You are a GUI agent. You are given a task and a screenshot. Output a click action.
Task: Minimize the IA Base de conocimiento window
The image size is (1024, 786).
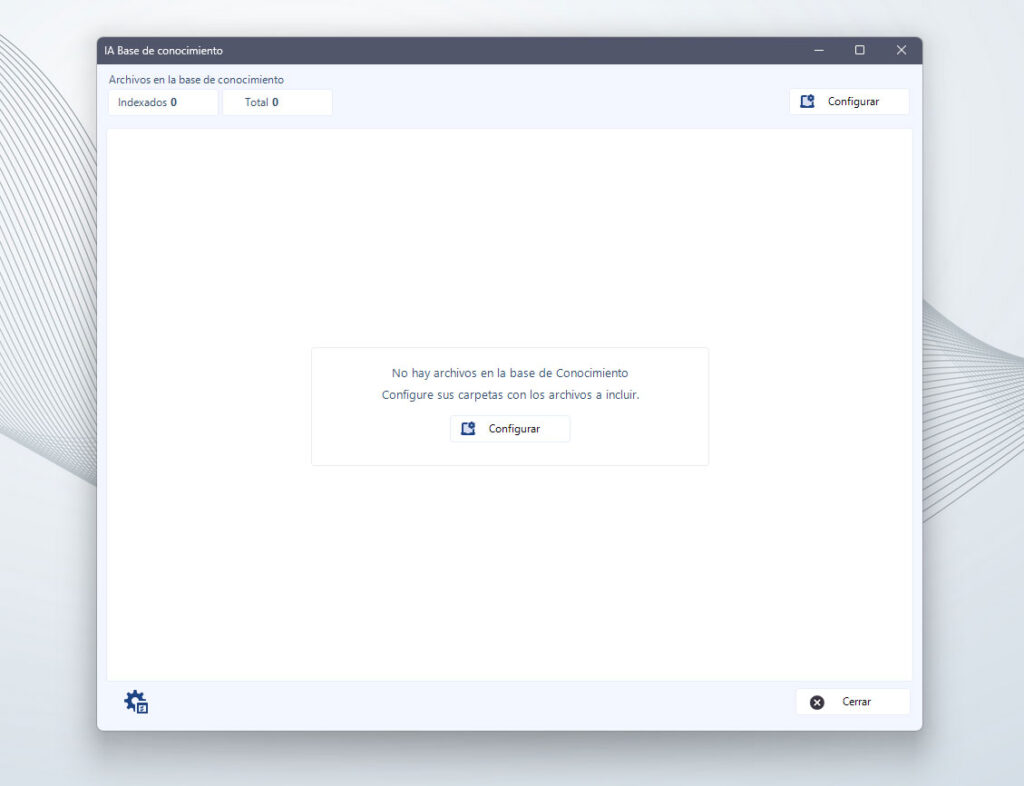(x=818, y=50)
